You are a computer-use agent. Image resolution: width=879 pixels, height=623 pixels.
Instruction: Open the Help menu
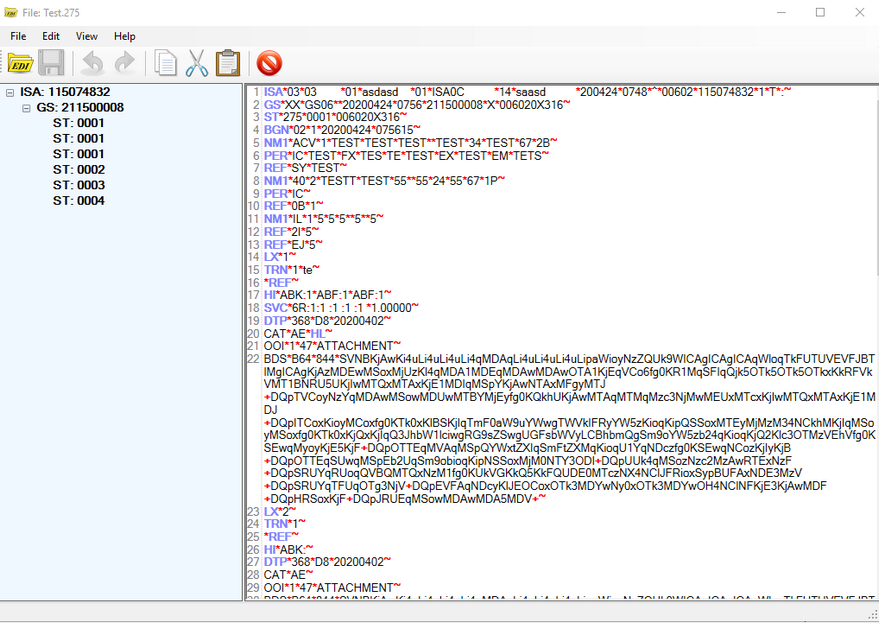[124, 36]
